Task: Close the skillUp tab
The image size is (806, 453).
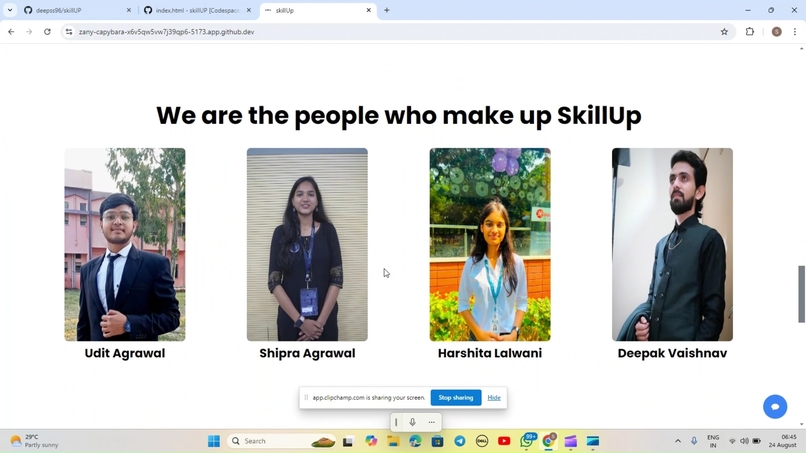Action: point(369,10)
